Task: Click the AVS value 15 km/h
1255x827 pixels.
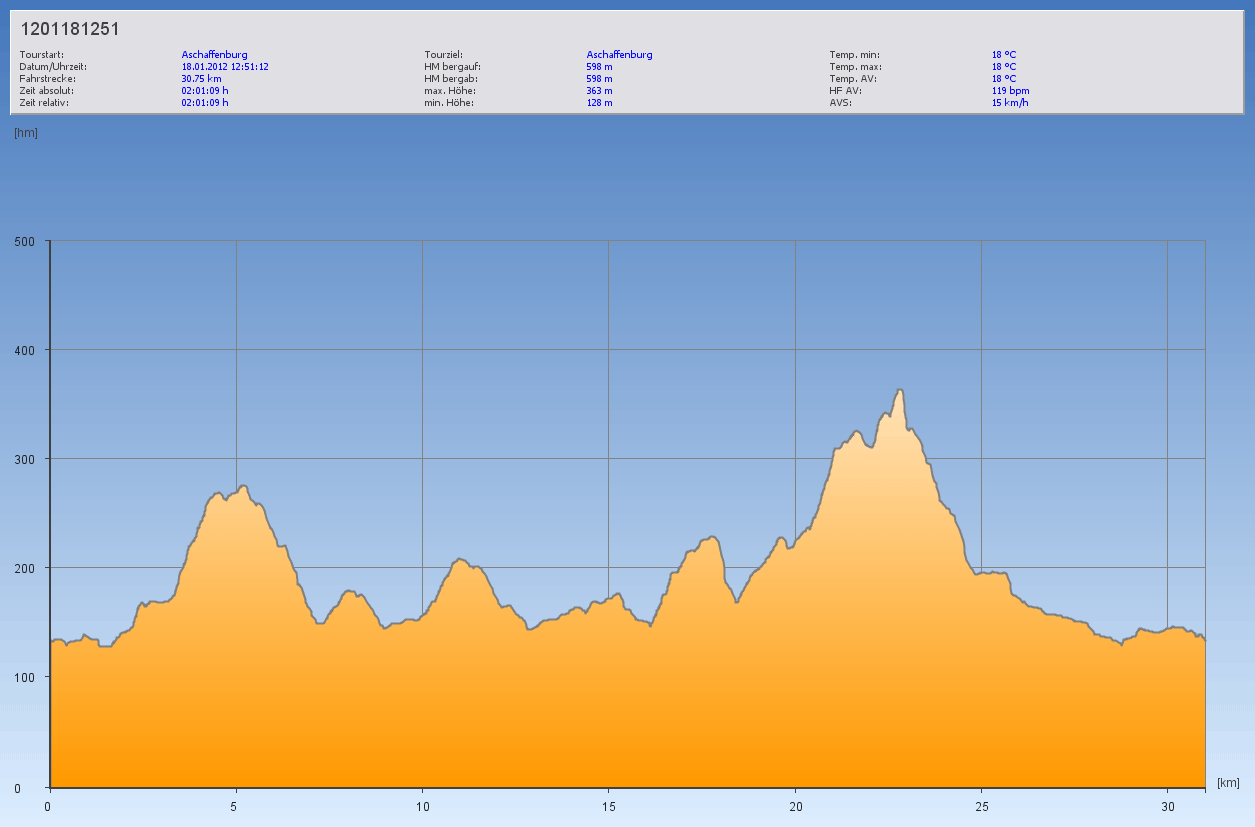Action: tap(1009, 103)
